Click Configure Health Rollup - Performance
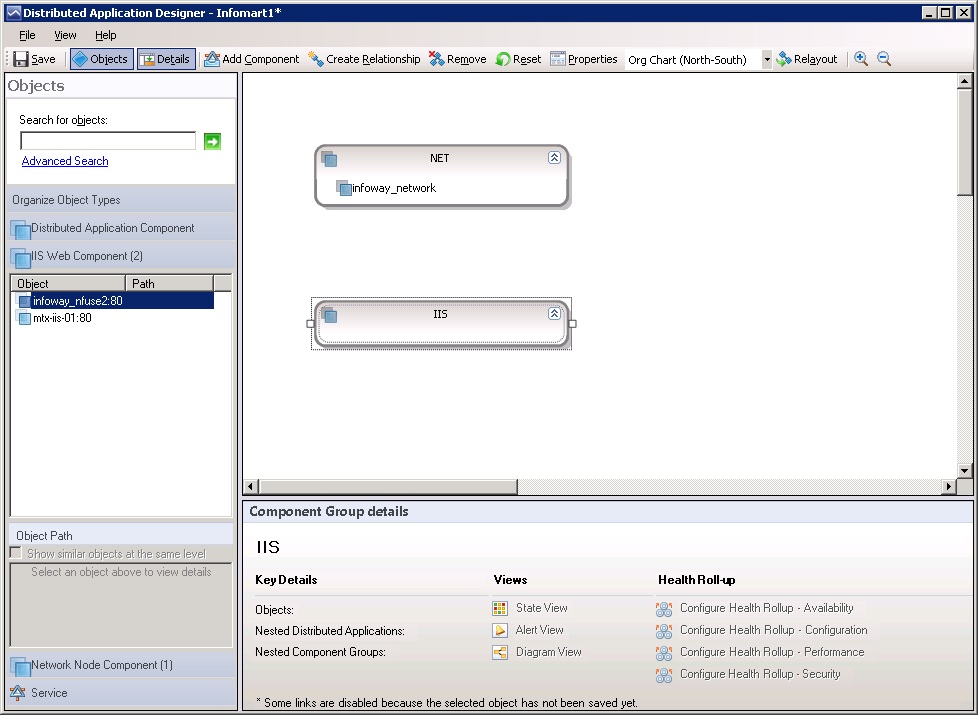This screenshot has height=715, width=978. click(772, 652)
